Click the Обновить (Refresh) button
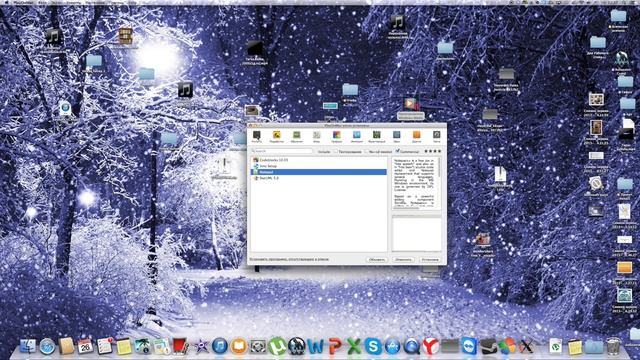Image resolution: width=640 pixels, height=360 pixels. 377,260
